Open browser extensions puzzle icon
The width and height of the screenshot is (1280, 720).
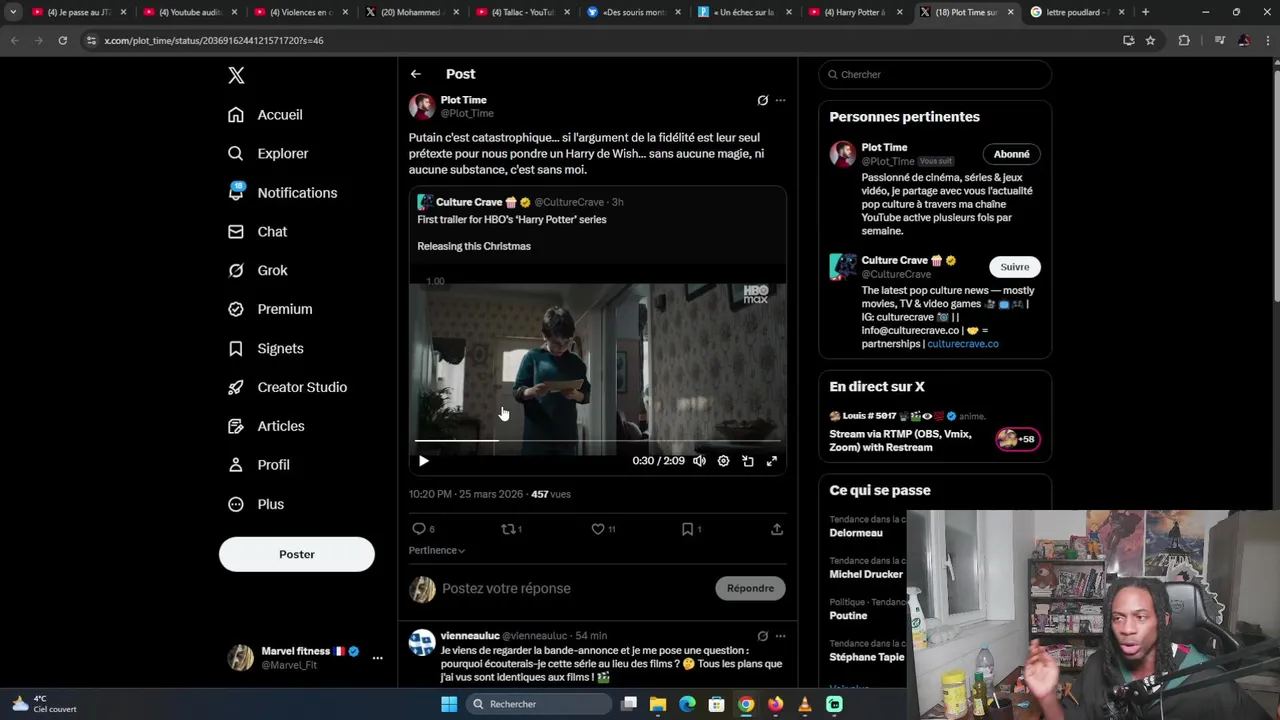(x=1185, y=41)
